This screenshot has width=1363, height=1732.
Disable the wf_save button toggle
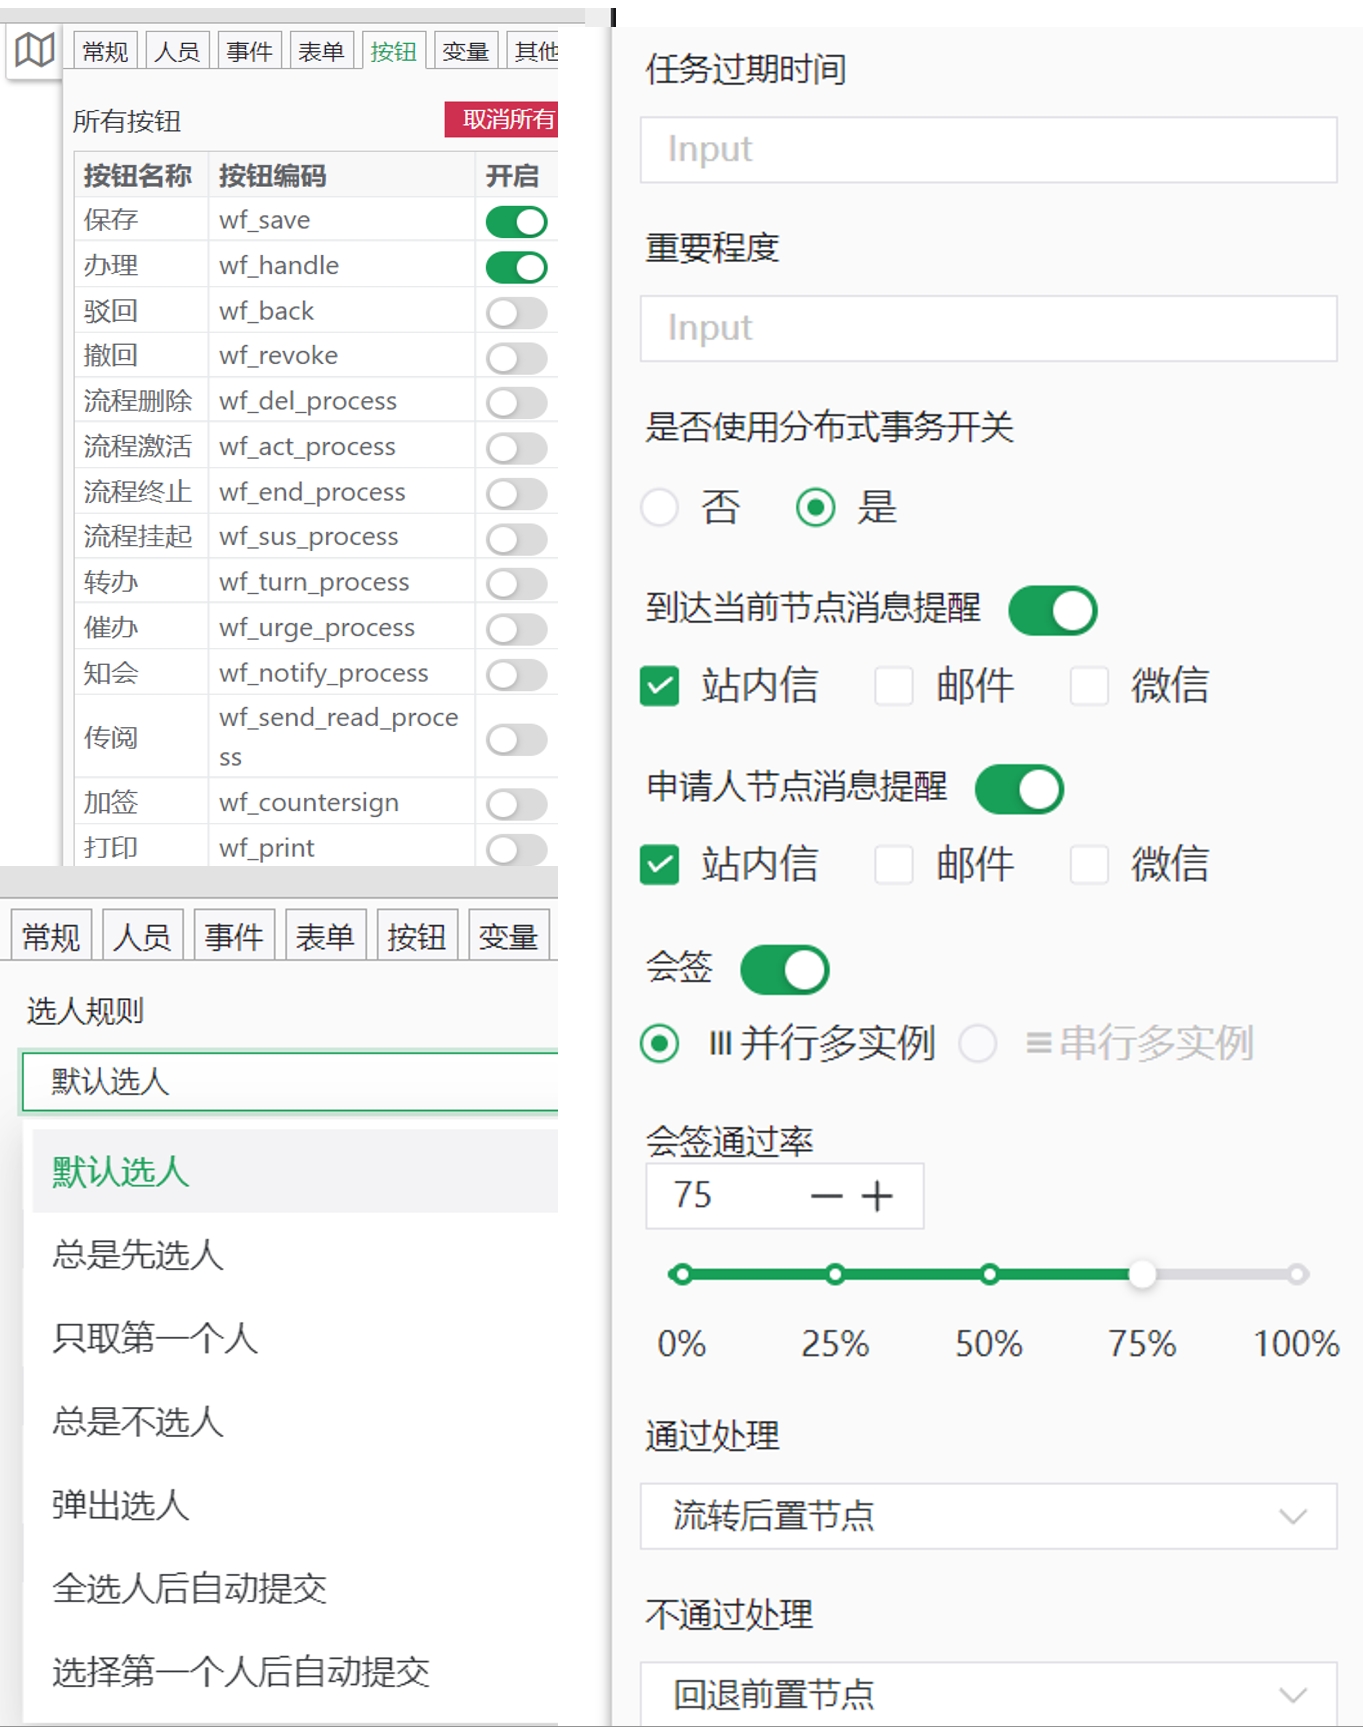tap(516, 221)
